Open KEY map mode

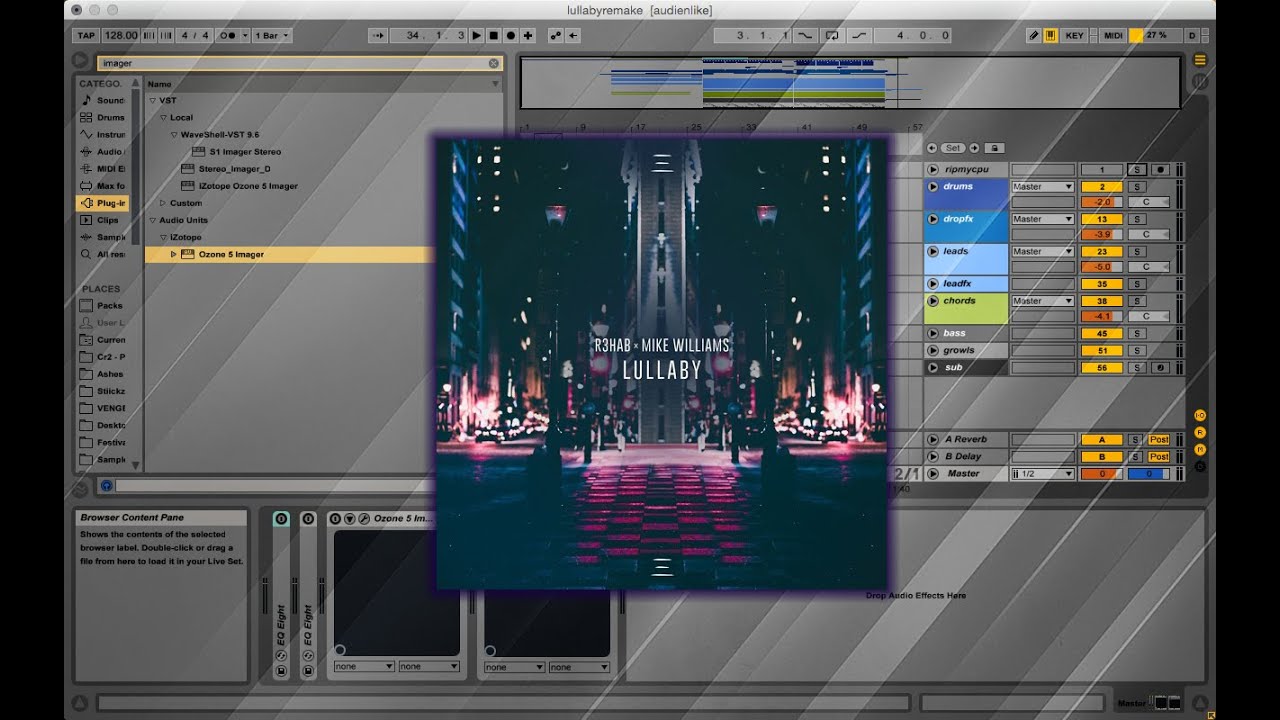coord(1075,35)
